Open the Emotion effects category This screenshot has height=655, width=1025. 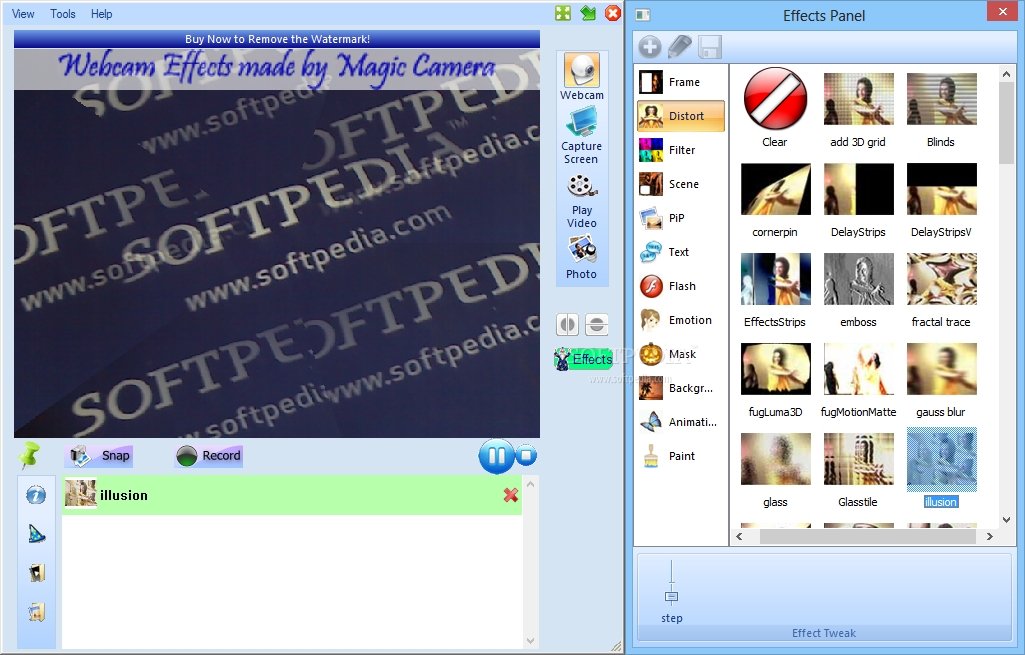point(681,320)
